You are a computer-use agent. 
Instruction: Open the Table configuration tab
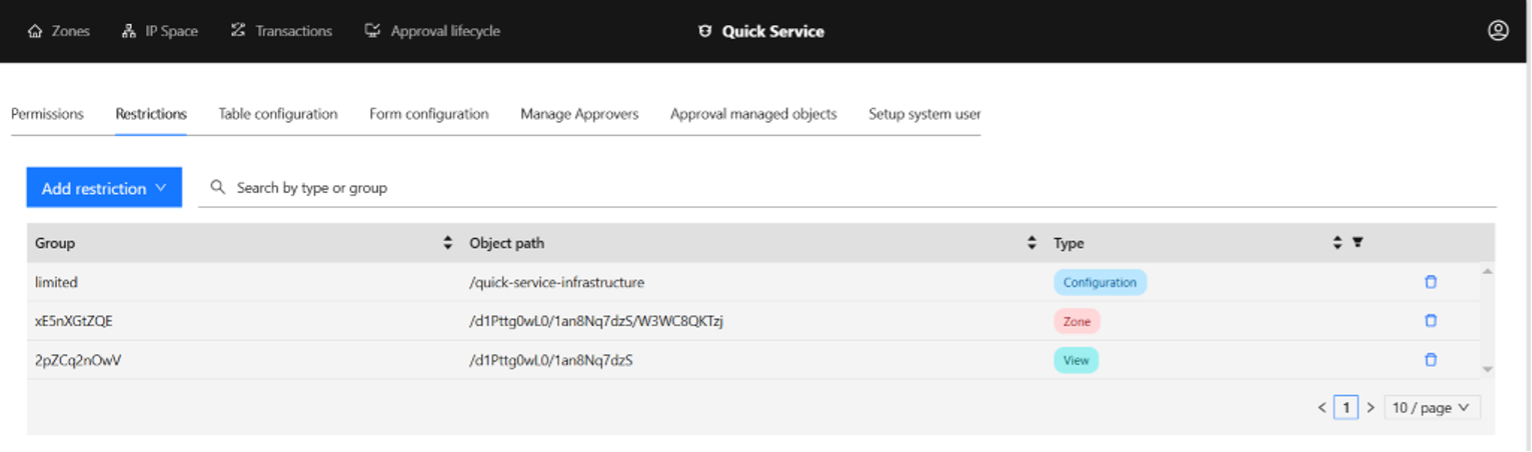coord(278,114)
